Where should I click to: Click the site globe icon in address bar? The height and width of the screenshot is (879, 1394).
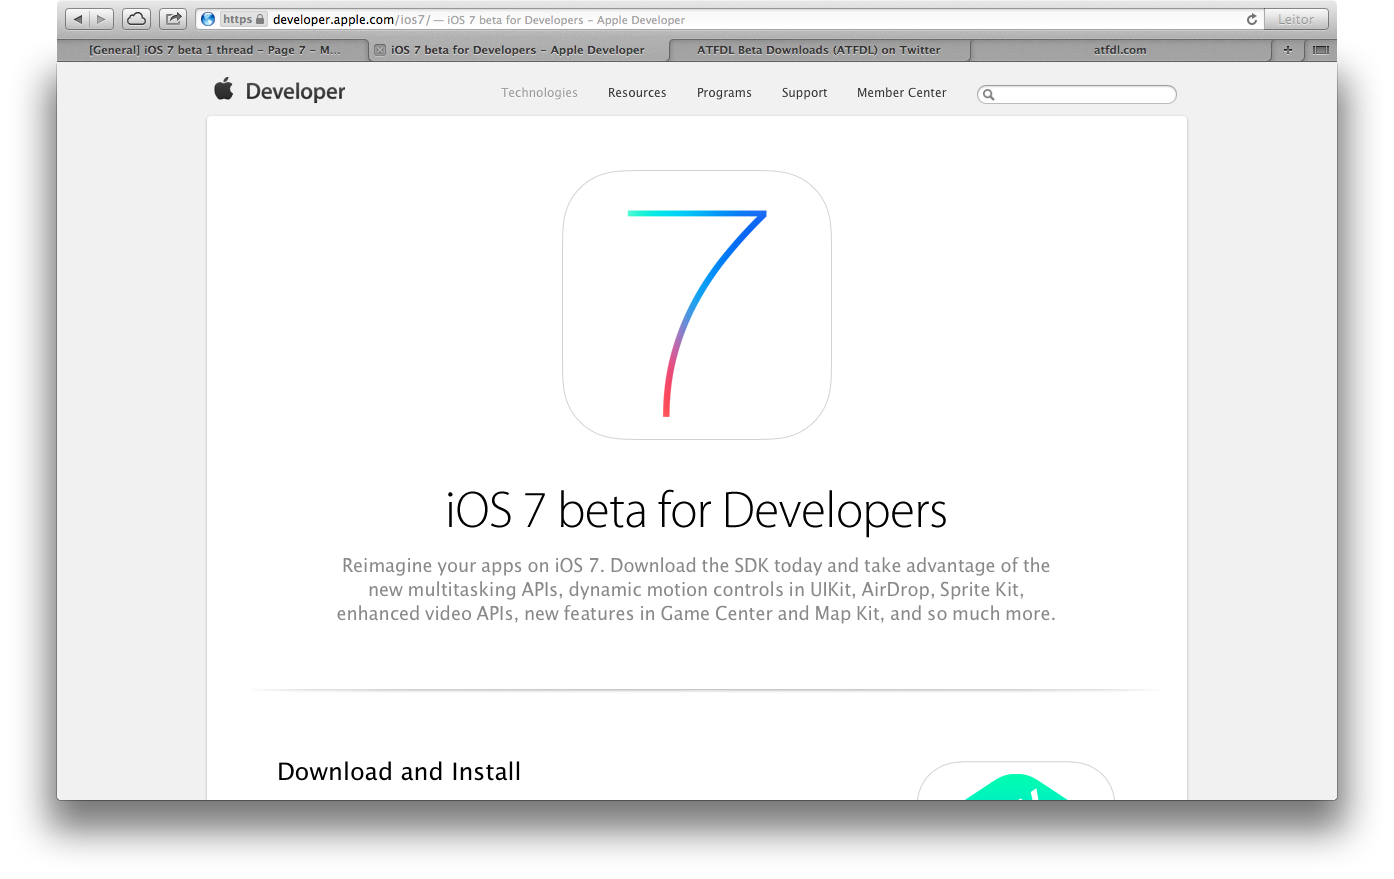[x=208, y=19]
